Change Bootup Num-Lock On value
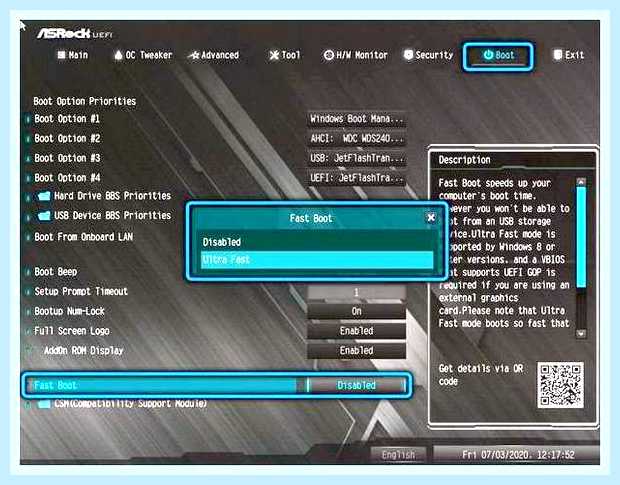Image resolution: width=620 pixels, height=485 pixels. click(x=356, y=311)
